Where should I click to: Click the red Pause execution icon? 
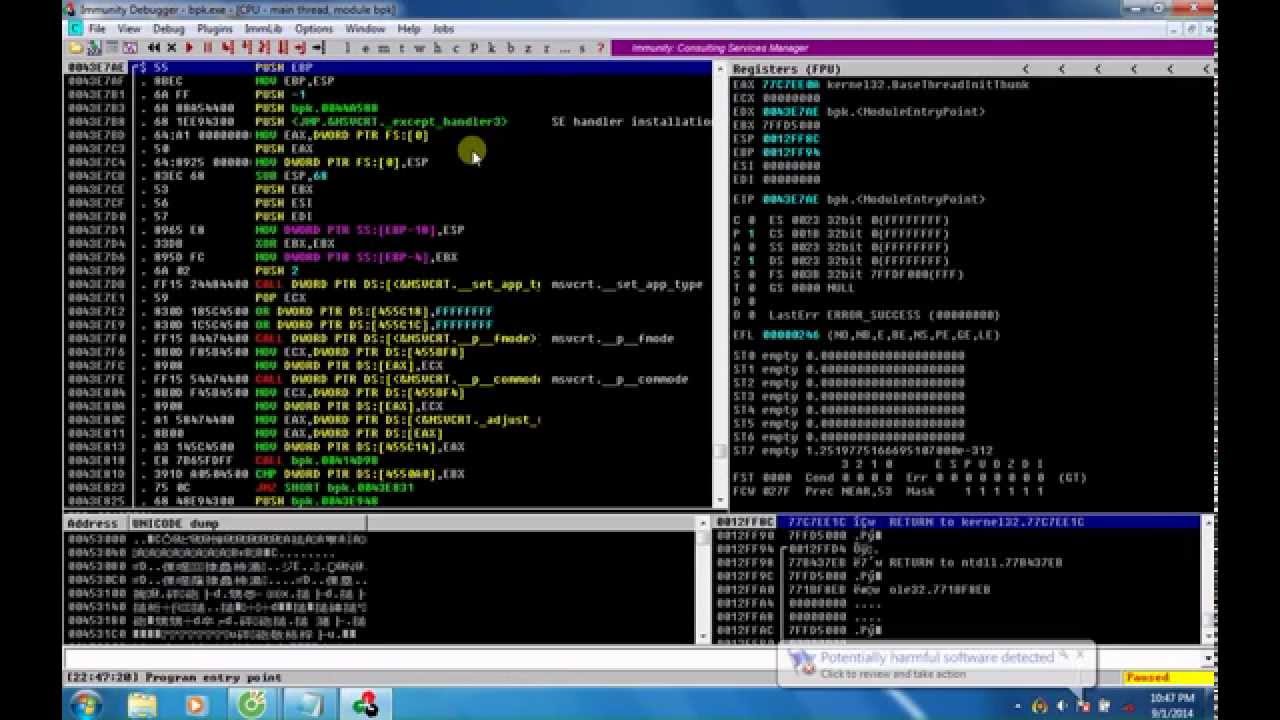[x=208, y=48]
